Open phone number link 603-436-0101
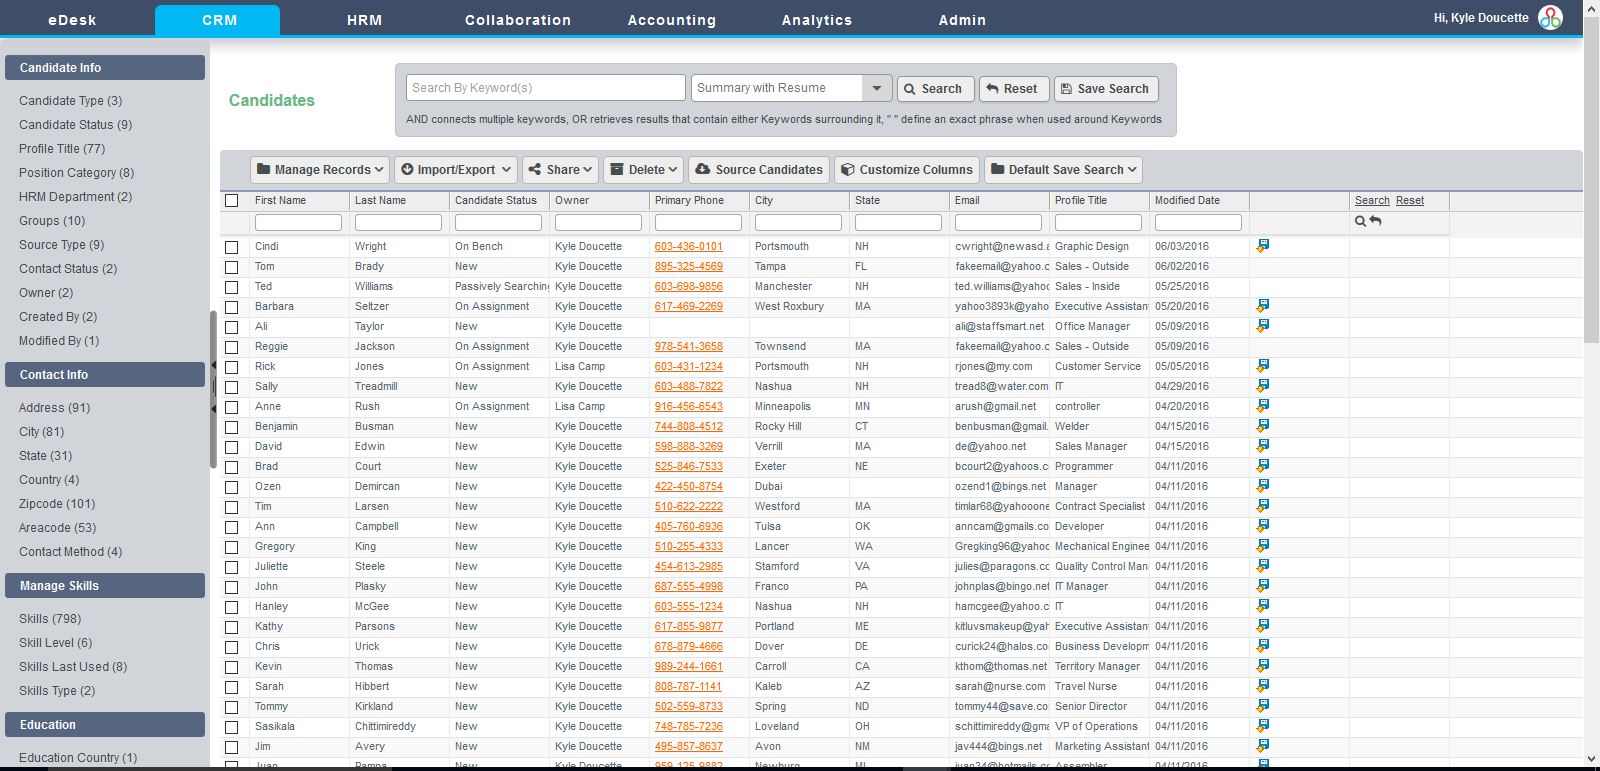Viewport: 1600px width, 771px height. pos(688,246)
